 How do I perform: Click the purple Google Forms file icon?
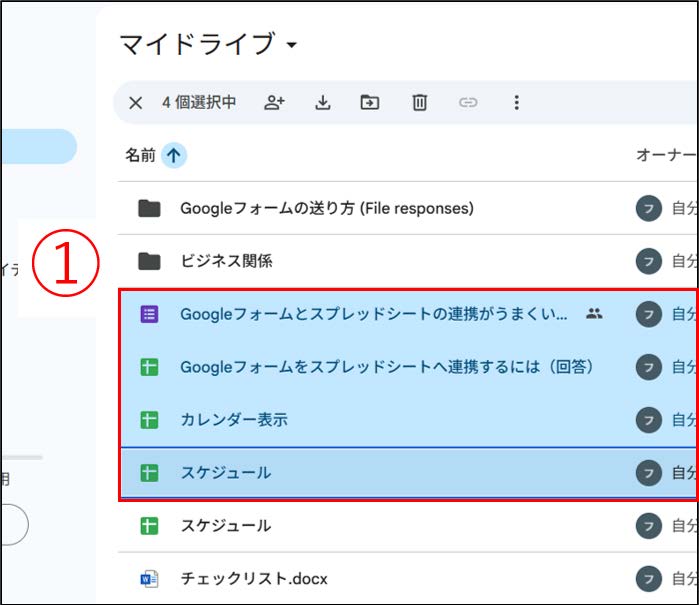(x=149, y=314)
